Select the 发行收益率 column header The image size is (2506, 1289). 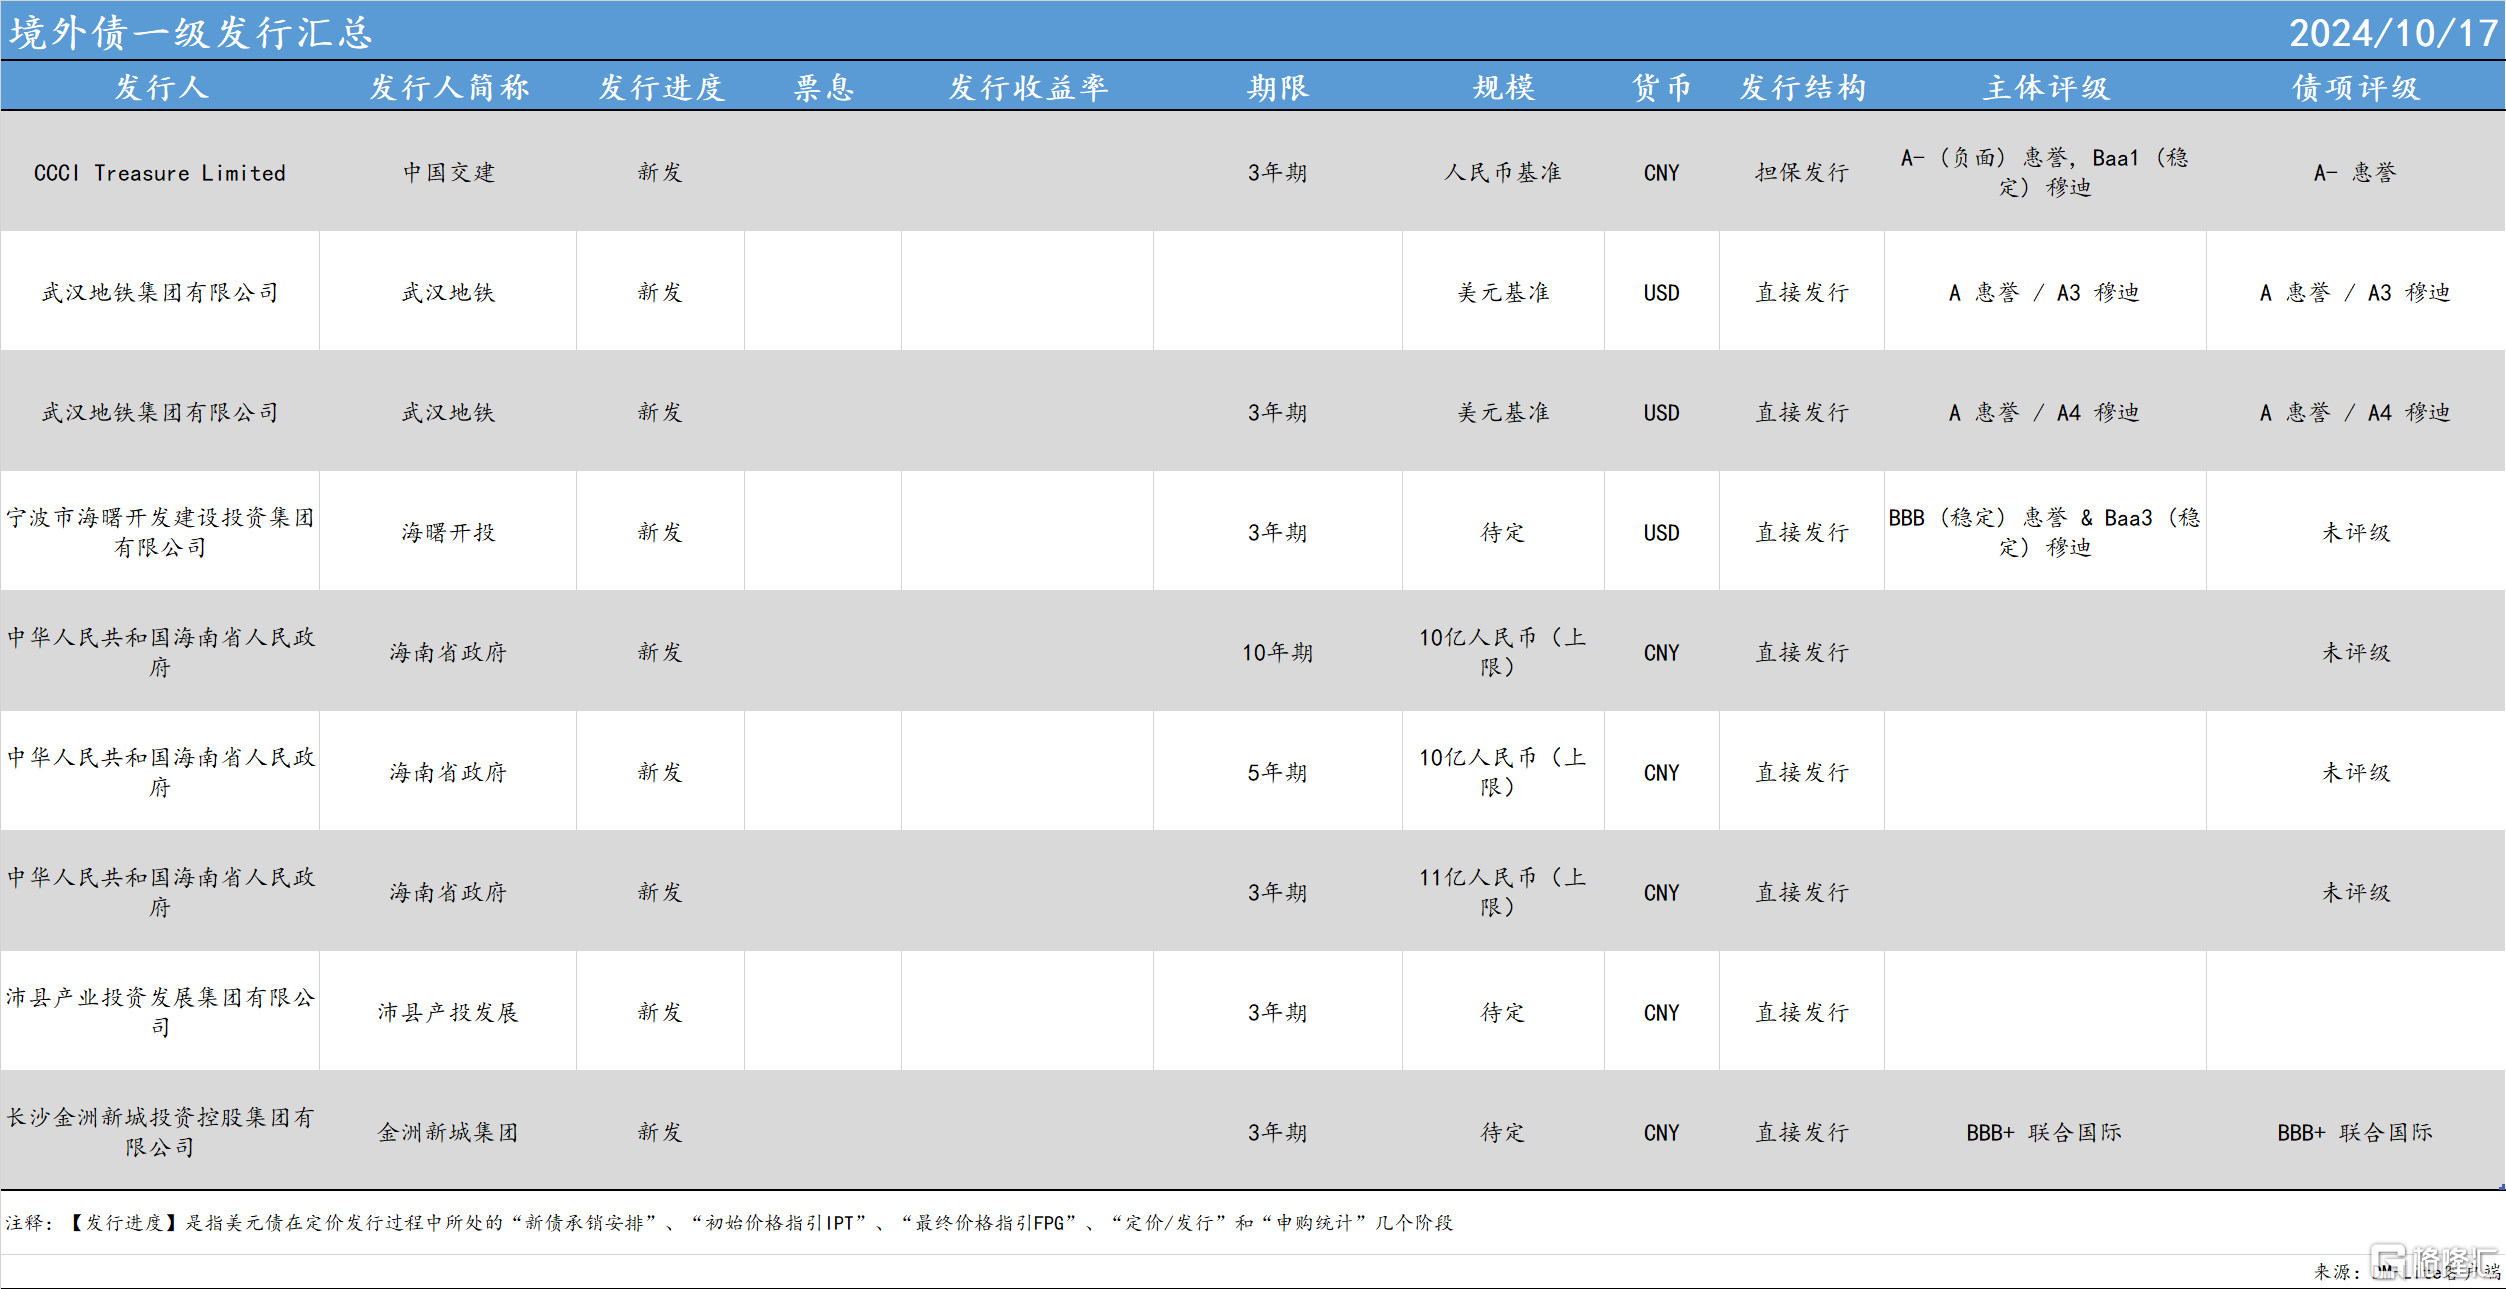click(1028, 87)
